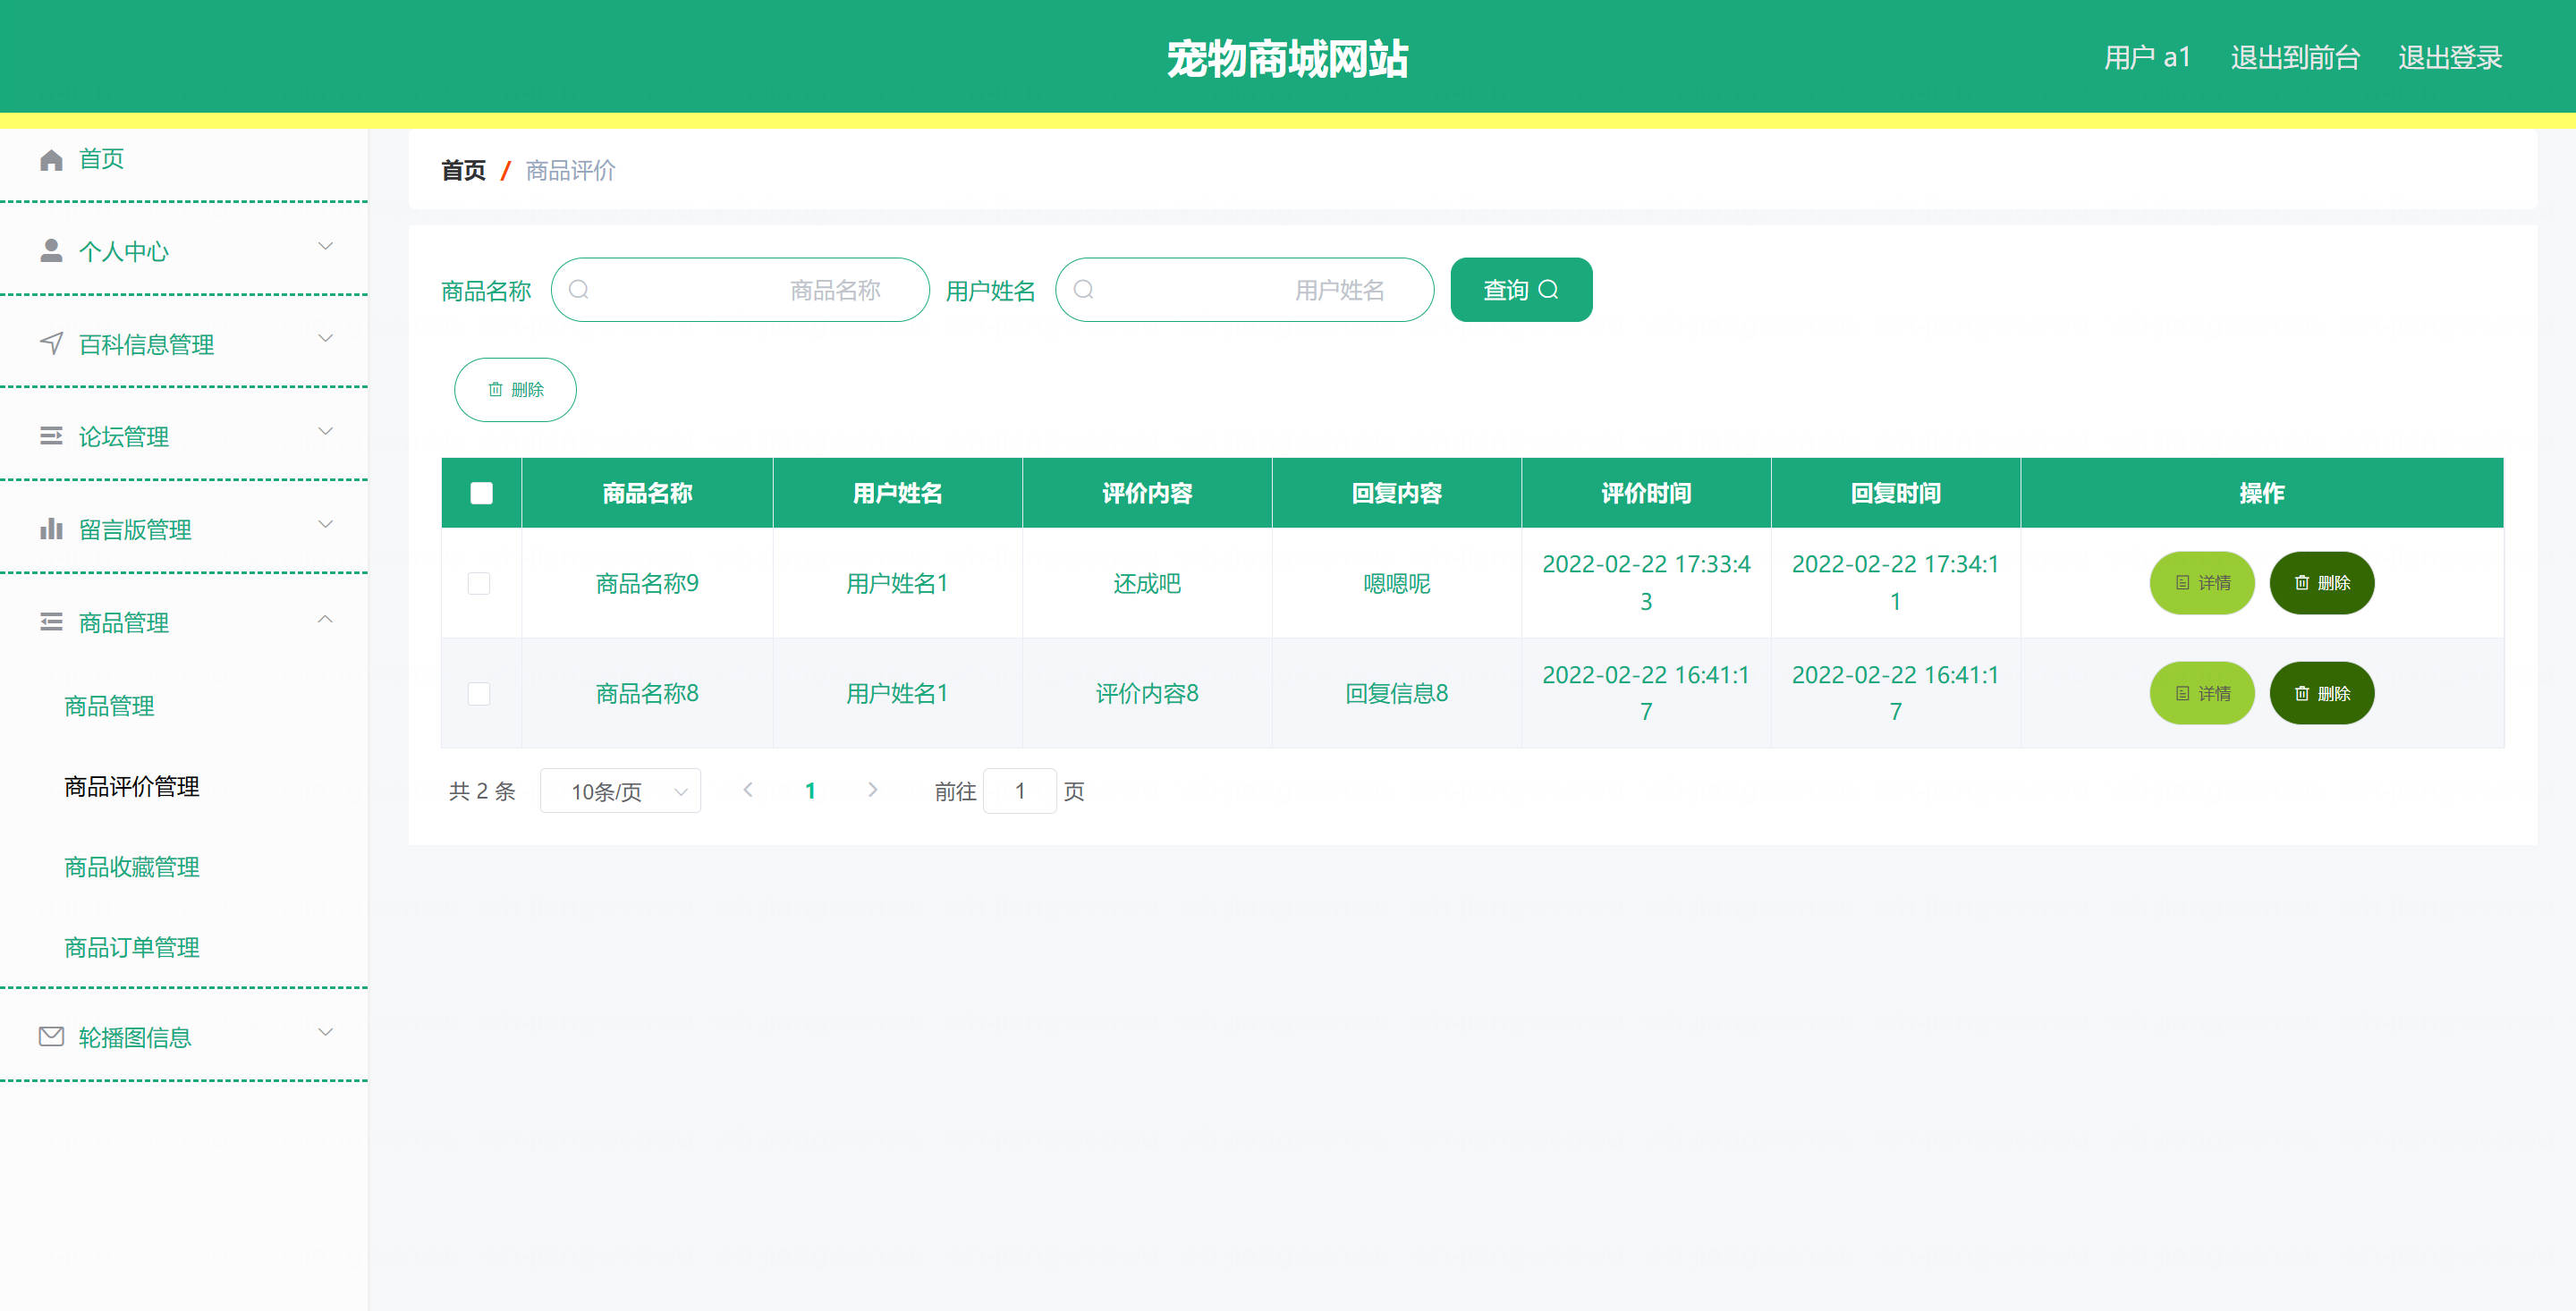Check the row checkbox for 商品名称8
This screenshot has height=1311, width=2576.
point(479,694)
